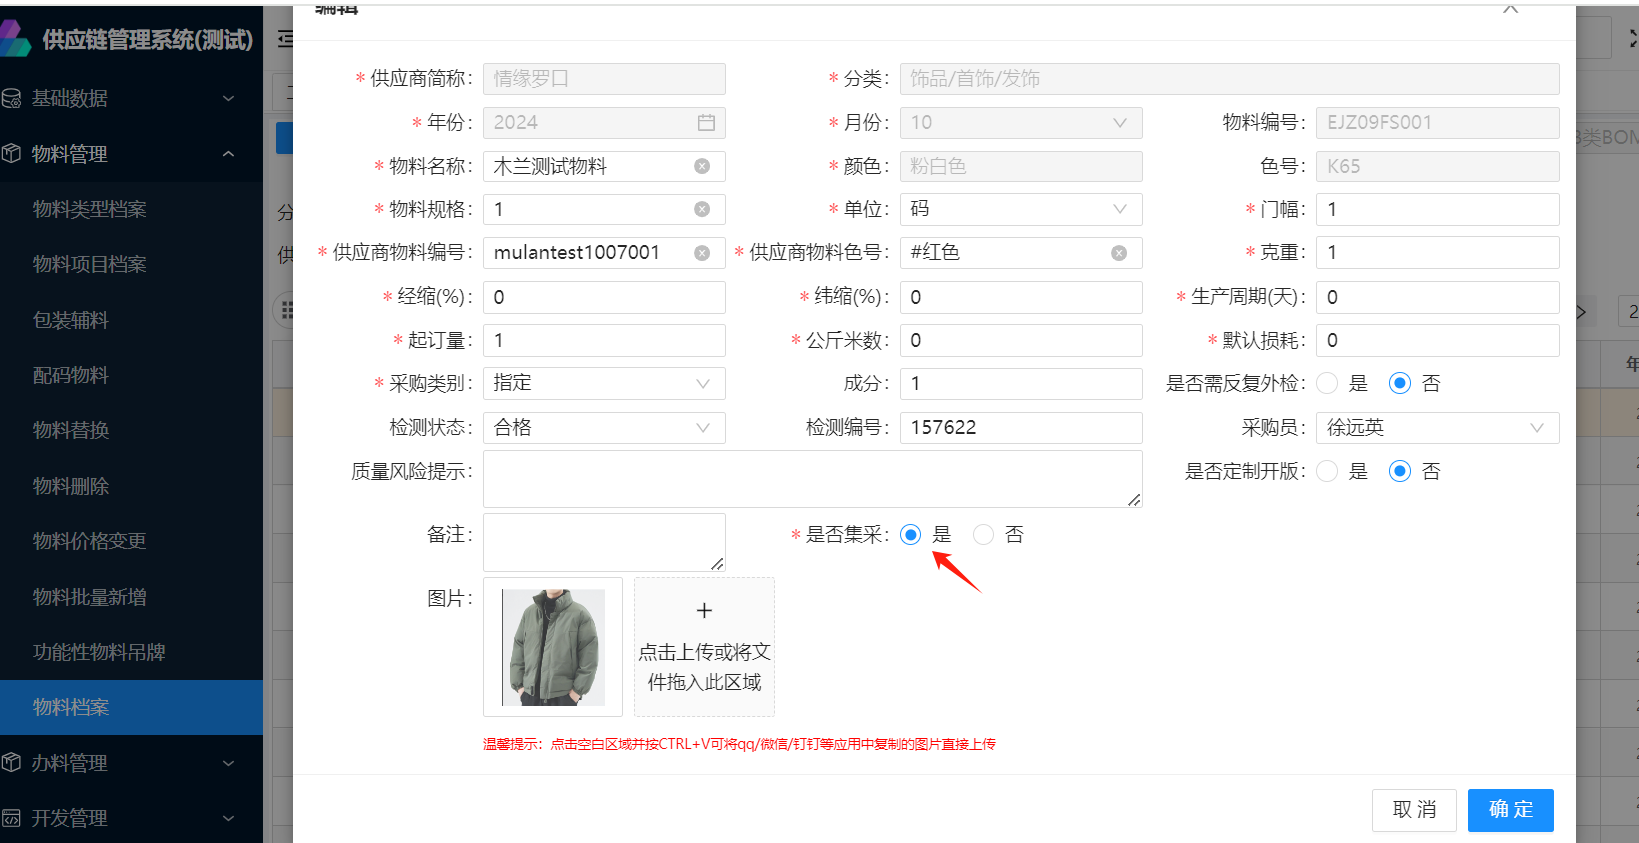Click the clear icon in 供应商物料色号 field
The image size is (1639, 843).
pyautogui.click(x=1119, y=253)
